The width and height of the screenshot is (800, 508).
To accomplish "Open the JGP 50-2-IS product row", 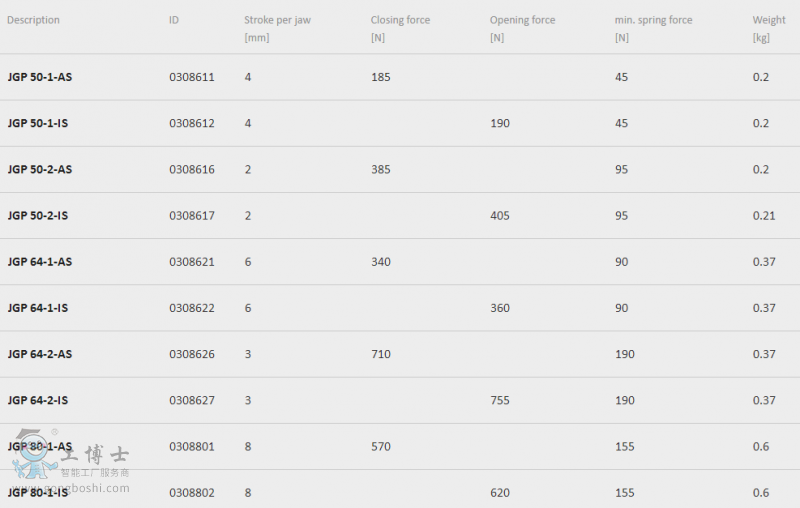I will pyautogui.click(x=400, y=216).
